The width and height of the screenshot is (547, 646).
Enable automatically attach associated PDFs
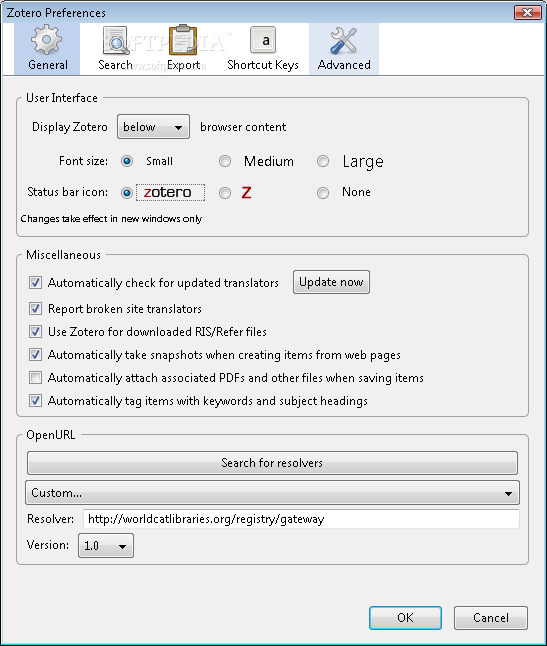[35, 378]
